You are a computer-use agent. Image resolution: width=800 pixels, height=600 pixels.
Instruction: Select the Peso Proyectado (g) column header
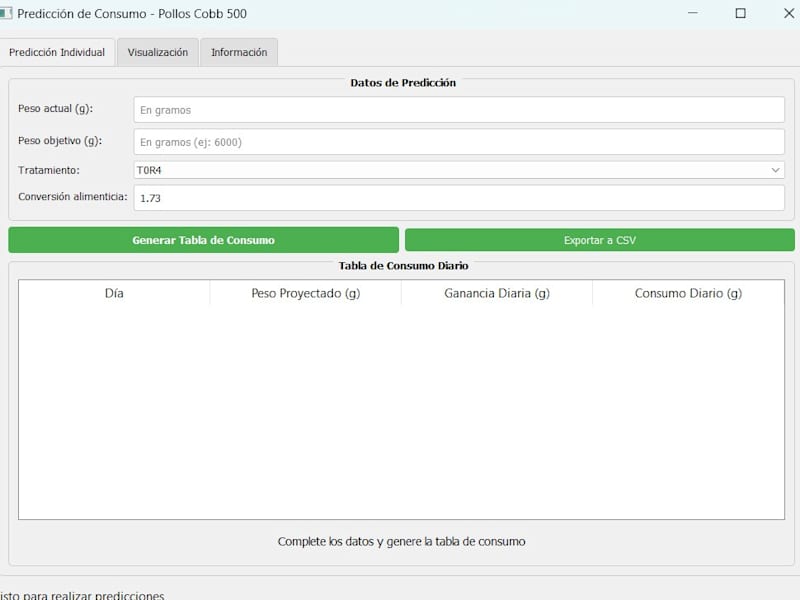306,293
